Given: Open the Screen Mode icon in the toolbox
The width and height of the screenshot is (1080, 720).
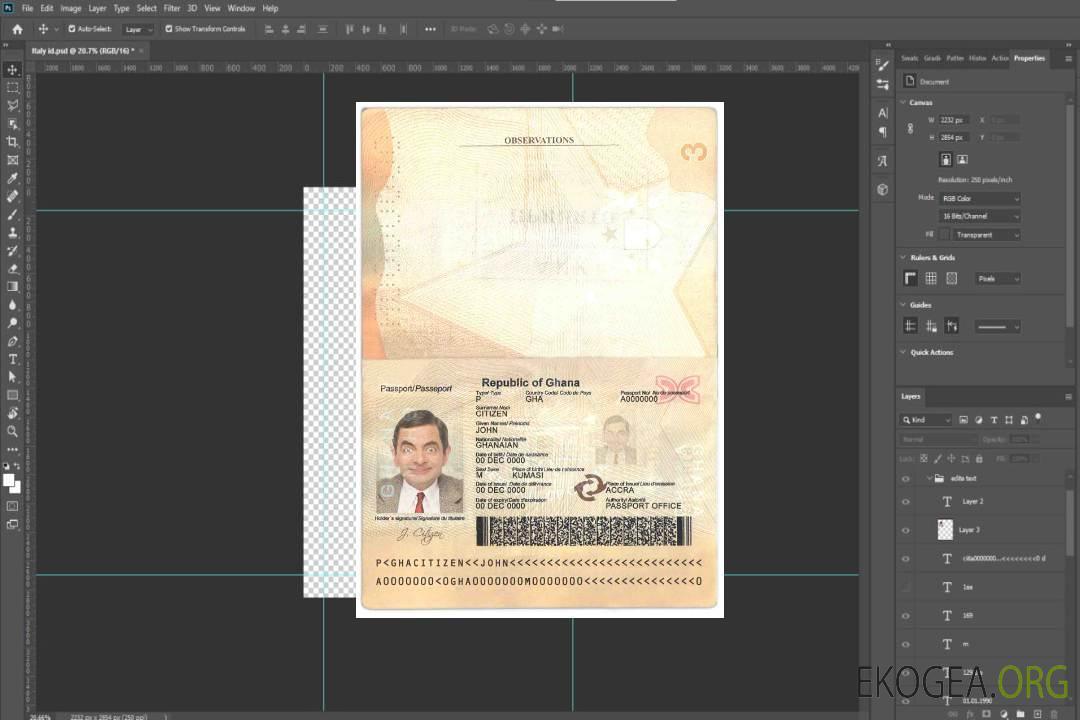Looking at the screenshot, I should (x=12, y=524).
